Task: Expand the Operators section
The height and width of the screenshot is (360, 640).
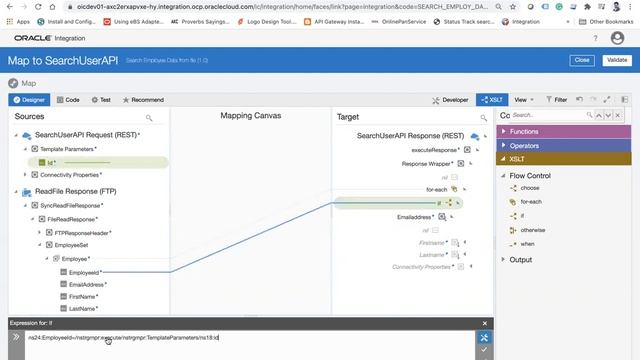Action: tap(503, 145)
